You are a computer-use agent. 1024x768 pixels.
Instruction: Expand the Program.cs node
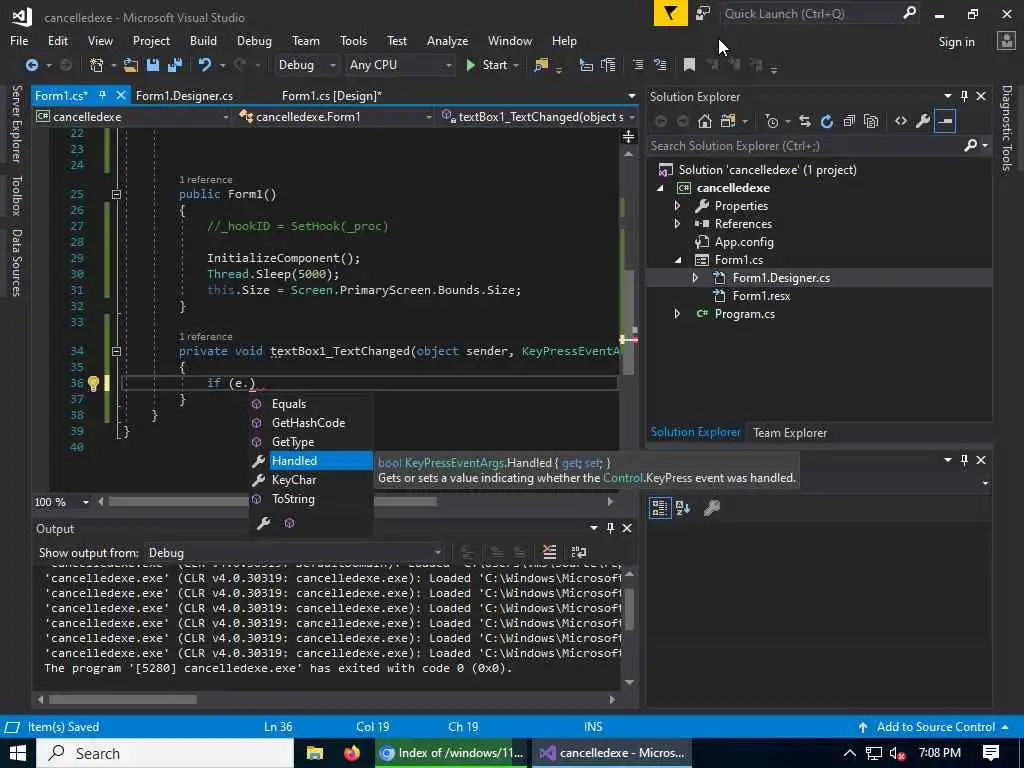[x=677, y=313]
